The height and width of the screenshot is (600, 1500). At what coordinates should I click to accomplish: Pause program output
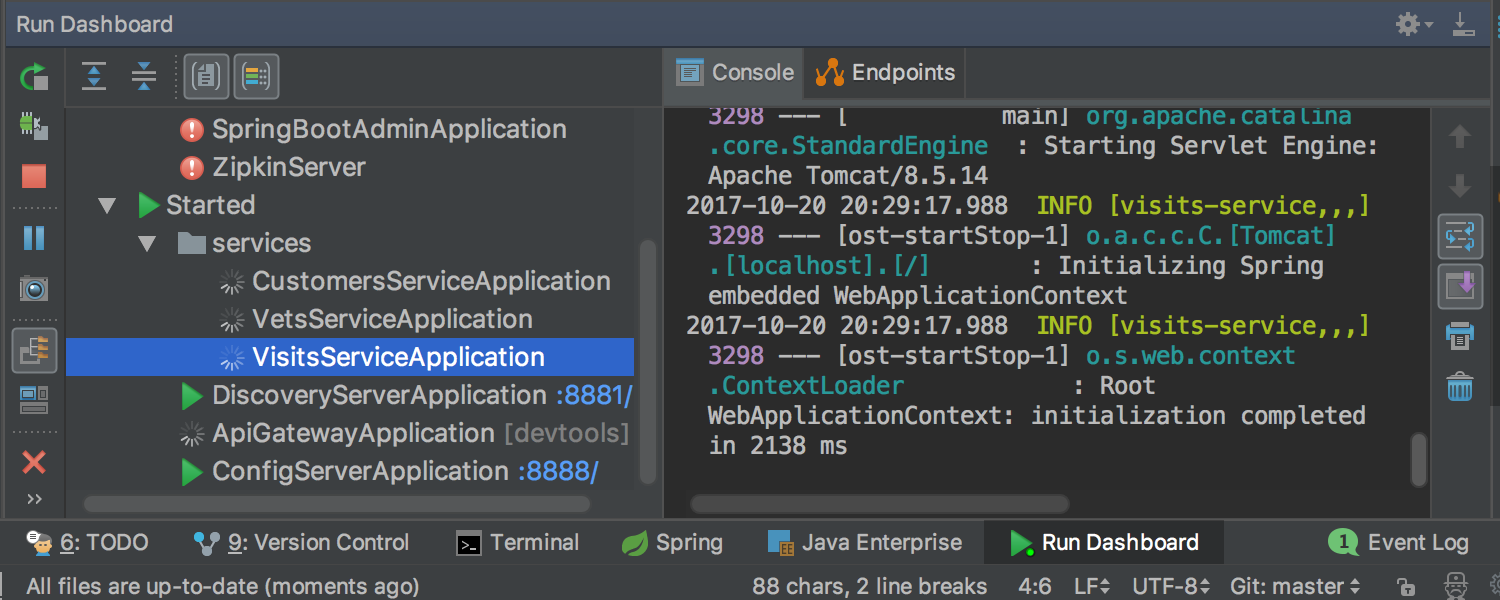click(34, 238)
